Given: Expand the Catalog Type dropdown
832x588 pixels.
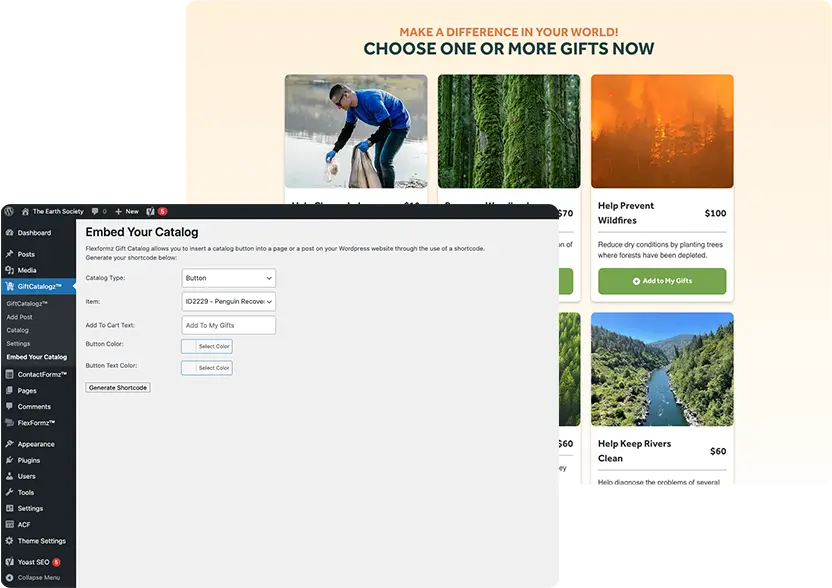Looking at the screenshot, I should pyautogui.click(x=228, y=278).
